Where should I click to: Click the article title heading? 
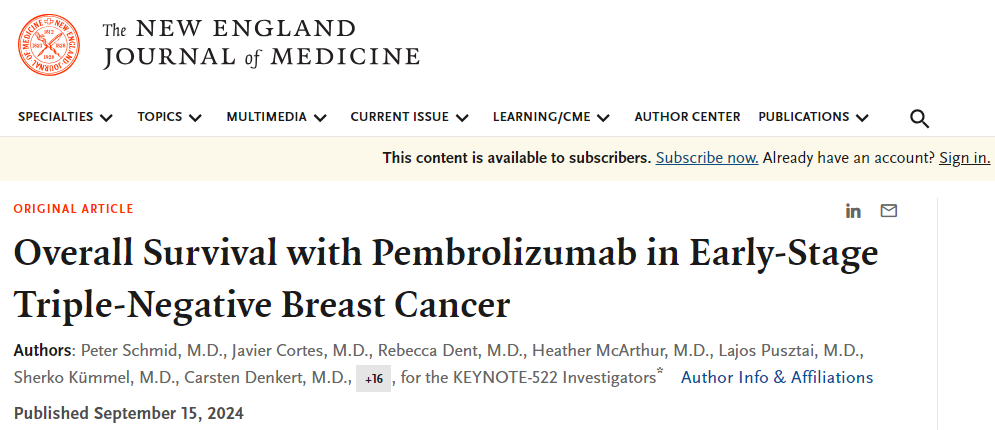tap(445, 278)
